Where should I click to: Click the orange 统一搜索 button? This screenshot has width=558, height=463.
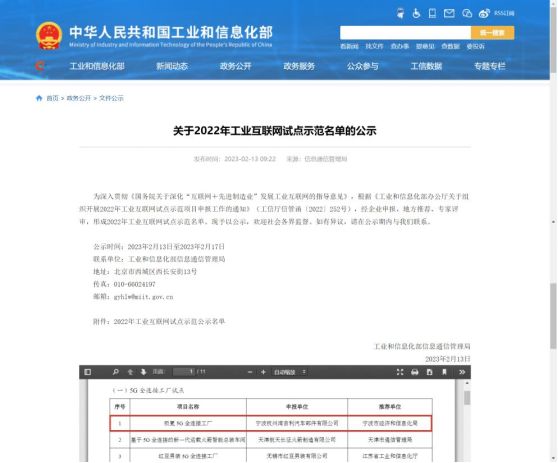(493, 33)
